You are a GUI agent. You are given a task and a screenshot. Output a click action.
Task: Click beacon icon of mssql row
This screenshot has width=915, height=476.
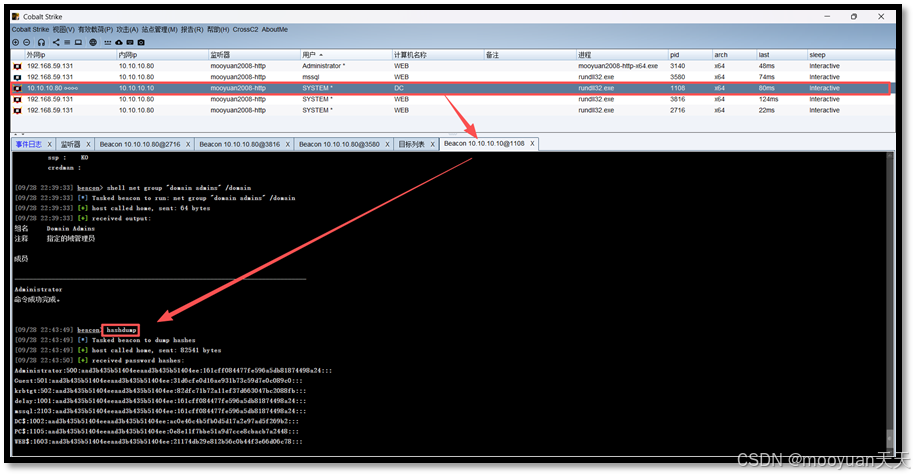coord(18,78)
